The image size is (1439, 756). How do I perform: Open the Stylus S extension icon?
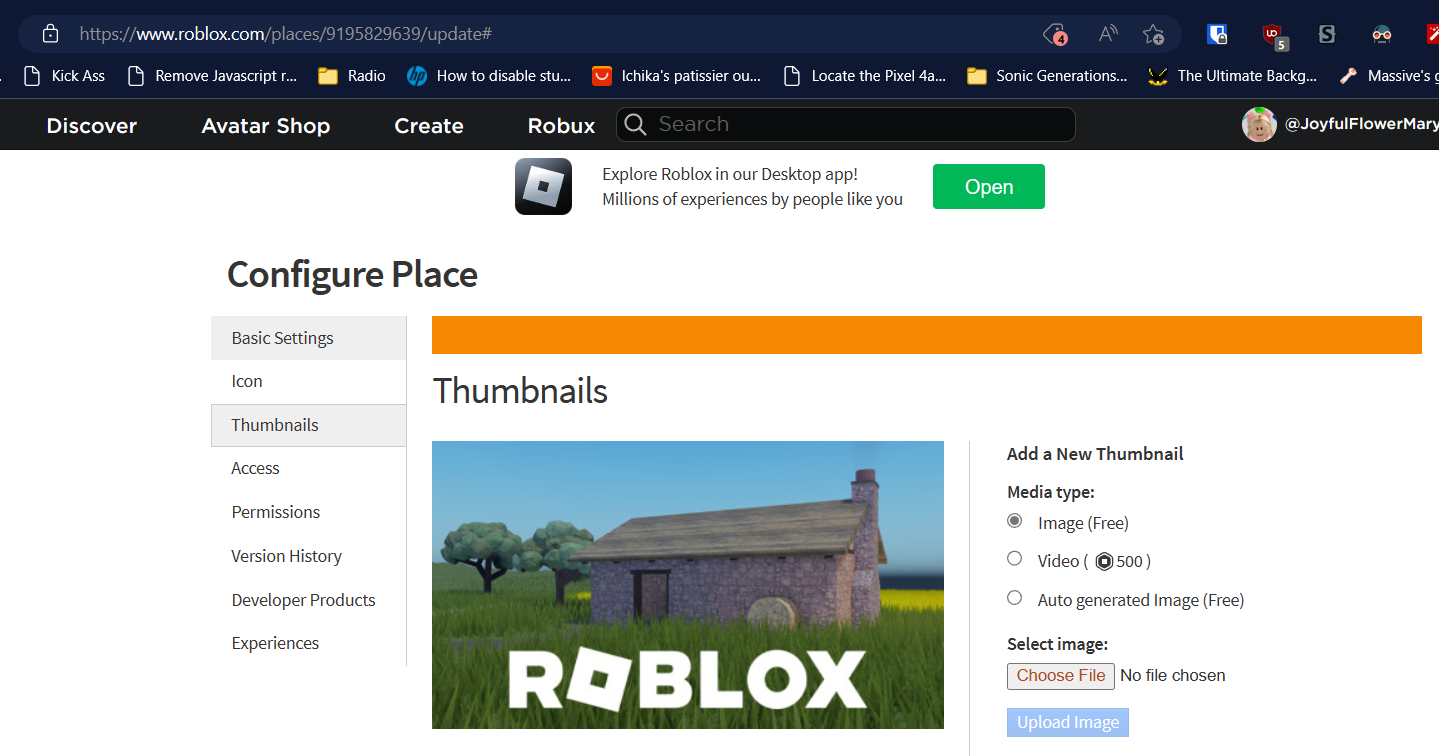coord(1327,34)
